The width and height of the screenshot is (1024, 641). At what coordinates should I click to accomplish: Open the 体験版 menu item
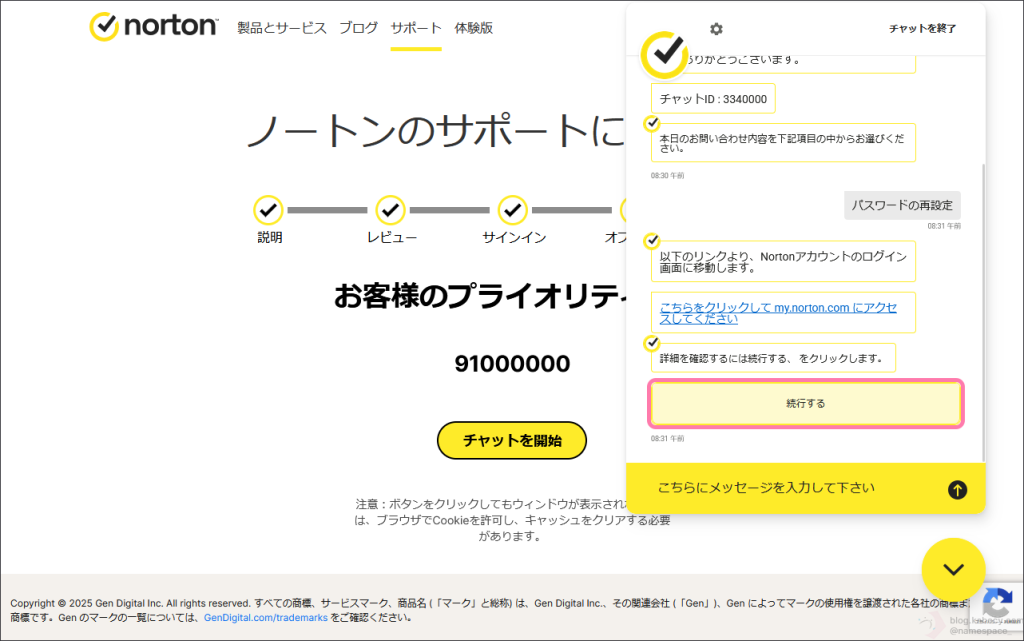pyautogui.click(x=473, y=28)
